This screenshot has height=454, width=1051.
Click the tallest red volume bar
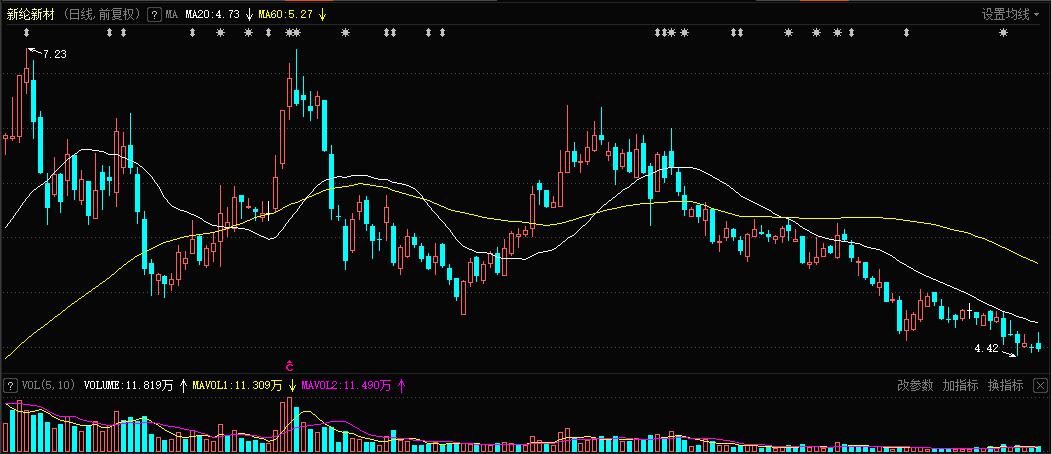289,424
